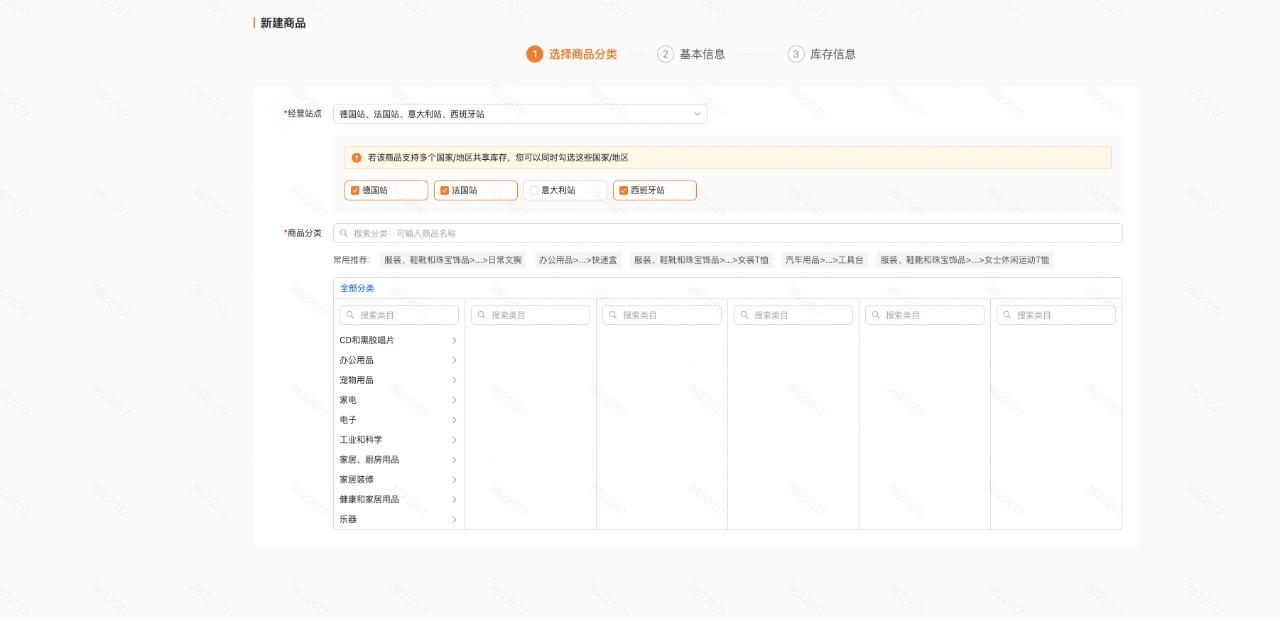This screenshot has height=619, width=1280.
Task: Click search icon in fourth category column
Action: [x=743, y=315]
